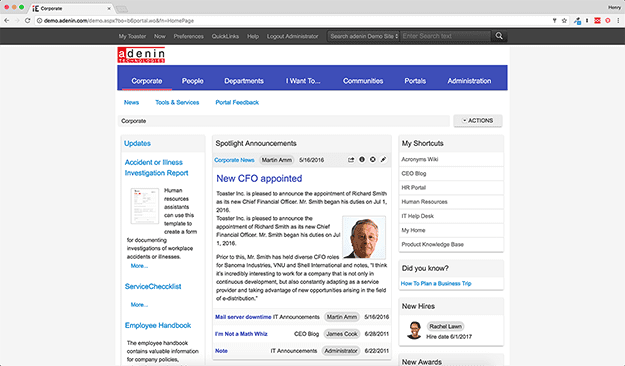Open the Communities tab

[x=363, y=81]
